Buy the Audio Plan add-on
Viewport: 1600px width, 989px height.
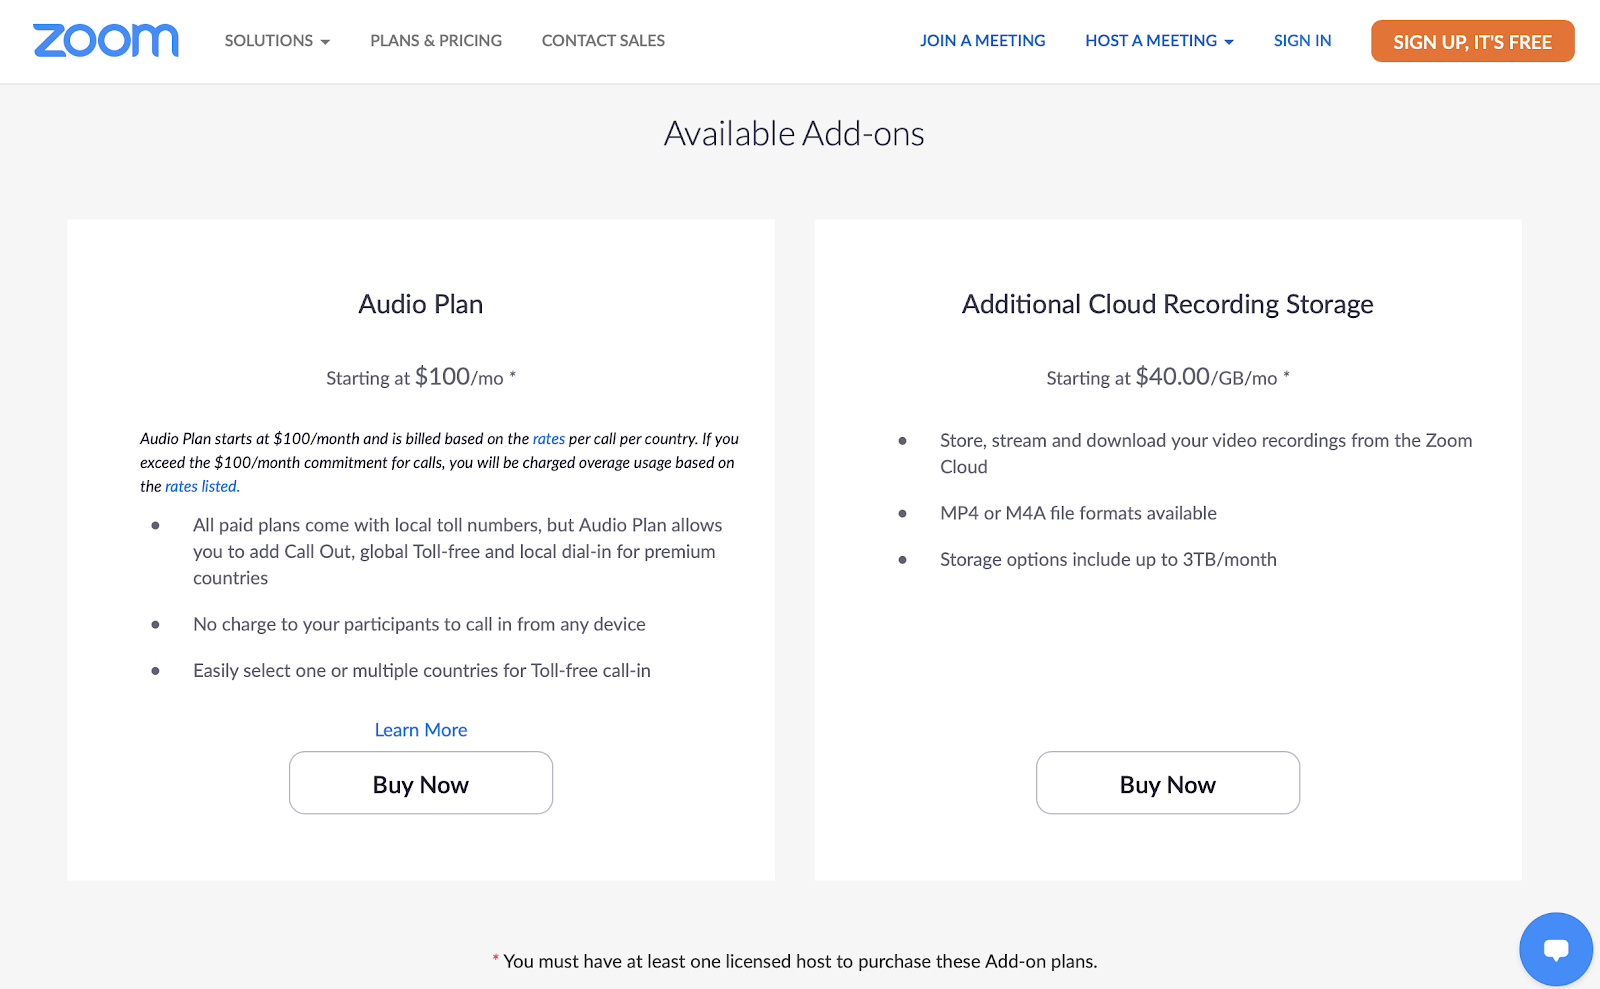pos(421,783)
